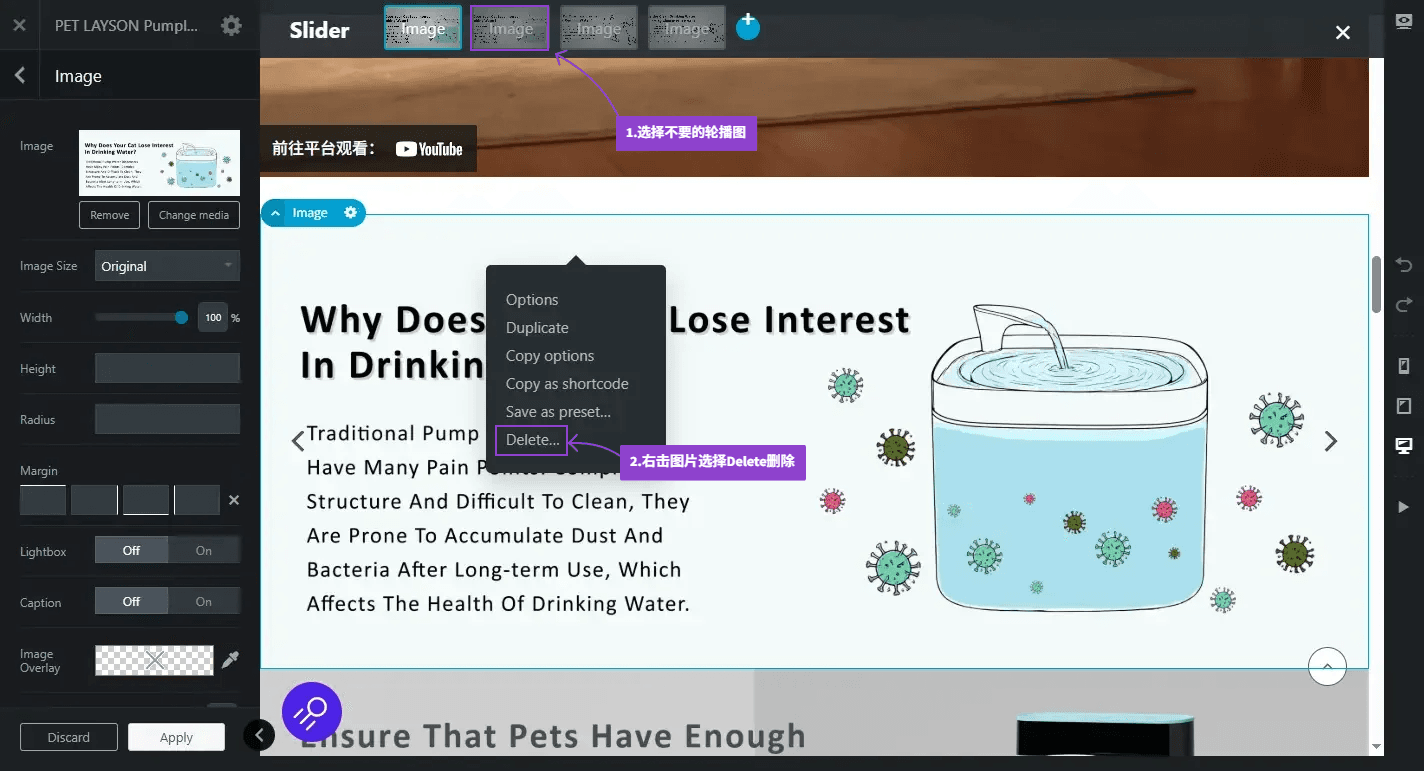Add new slide with plus icon
The image size is (1424, 771).
(x=747, y=27)
